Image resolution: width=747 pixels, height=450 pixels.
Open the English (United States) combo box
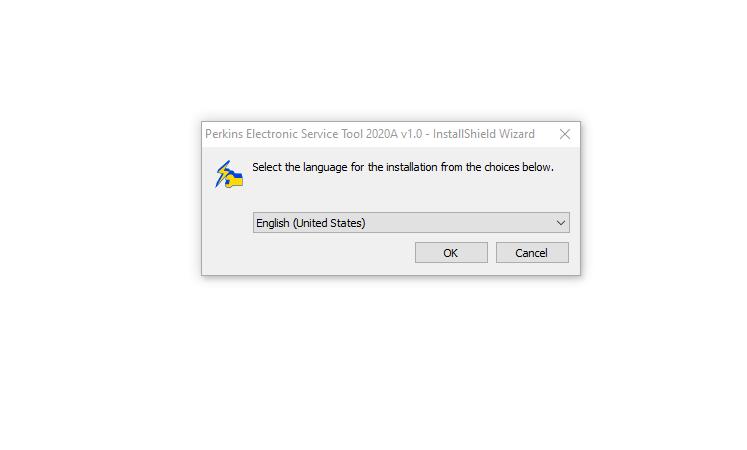(411, 223)
